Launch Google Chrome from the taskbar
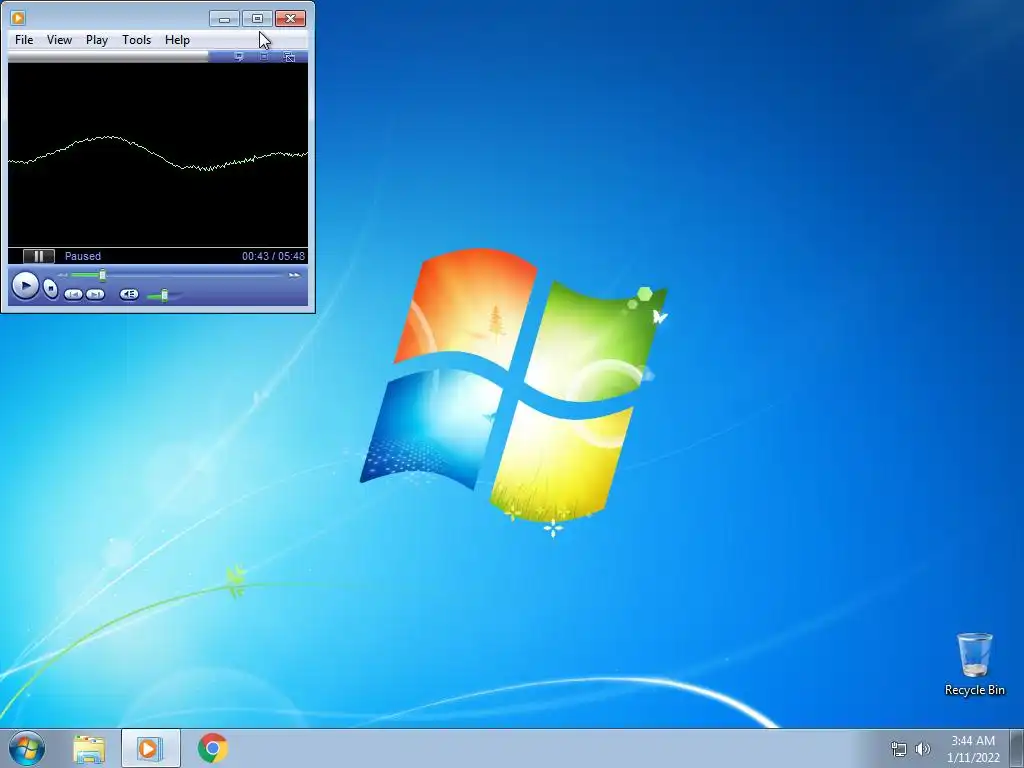1024x768 pixels. [x=213, y=748]
